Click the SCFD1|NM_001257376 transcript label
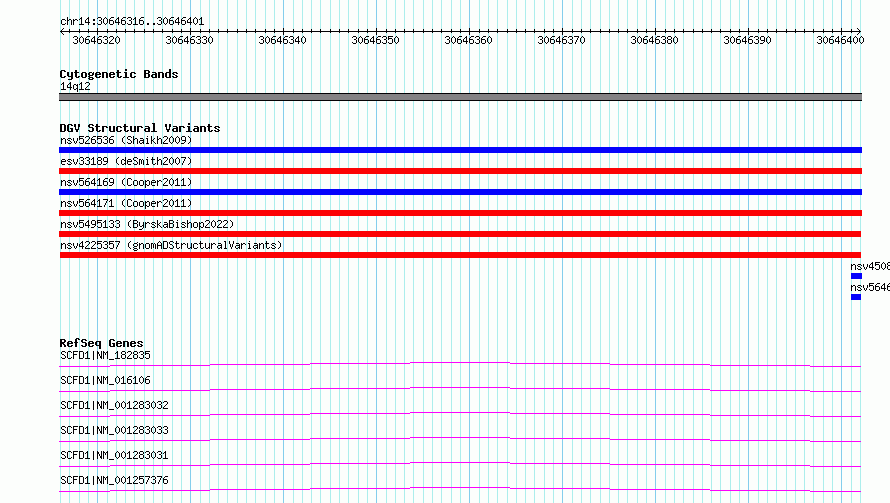This screenshot has width=890, height=503. pos(114,480)
